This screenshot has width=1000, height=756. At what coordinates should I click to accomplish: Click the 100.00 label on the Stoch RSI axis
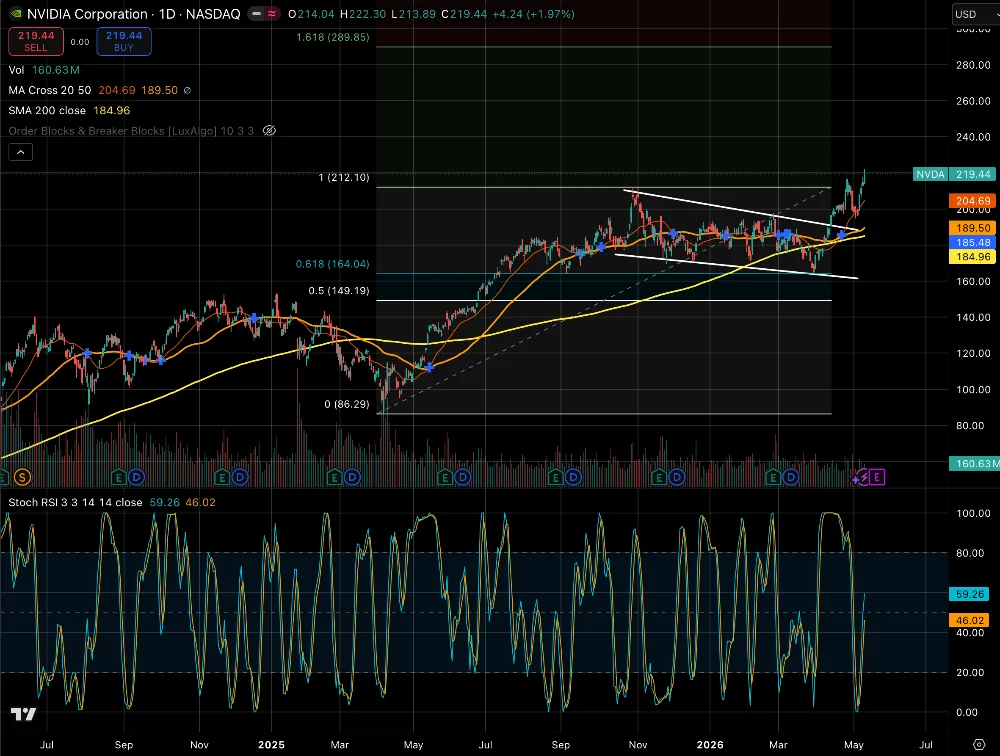973,514
